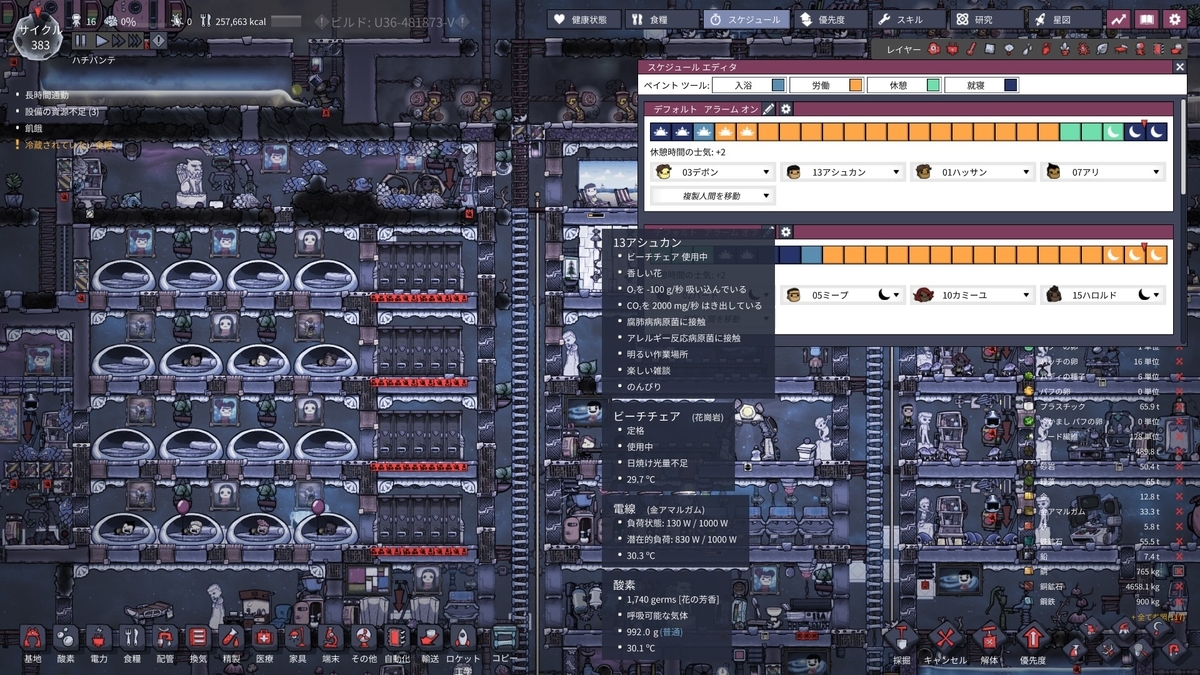Toggle the oxygen overlay layer
1200x675 pixels.
pos(935,49)
